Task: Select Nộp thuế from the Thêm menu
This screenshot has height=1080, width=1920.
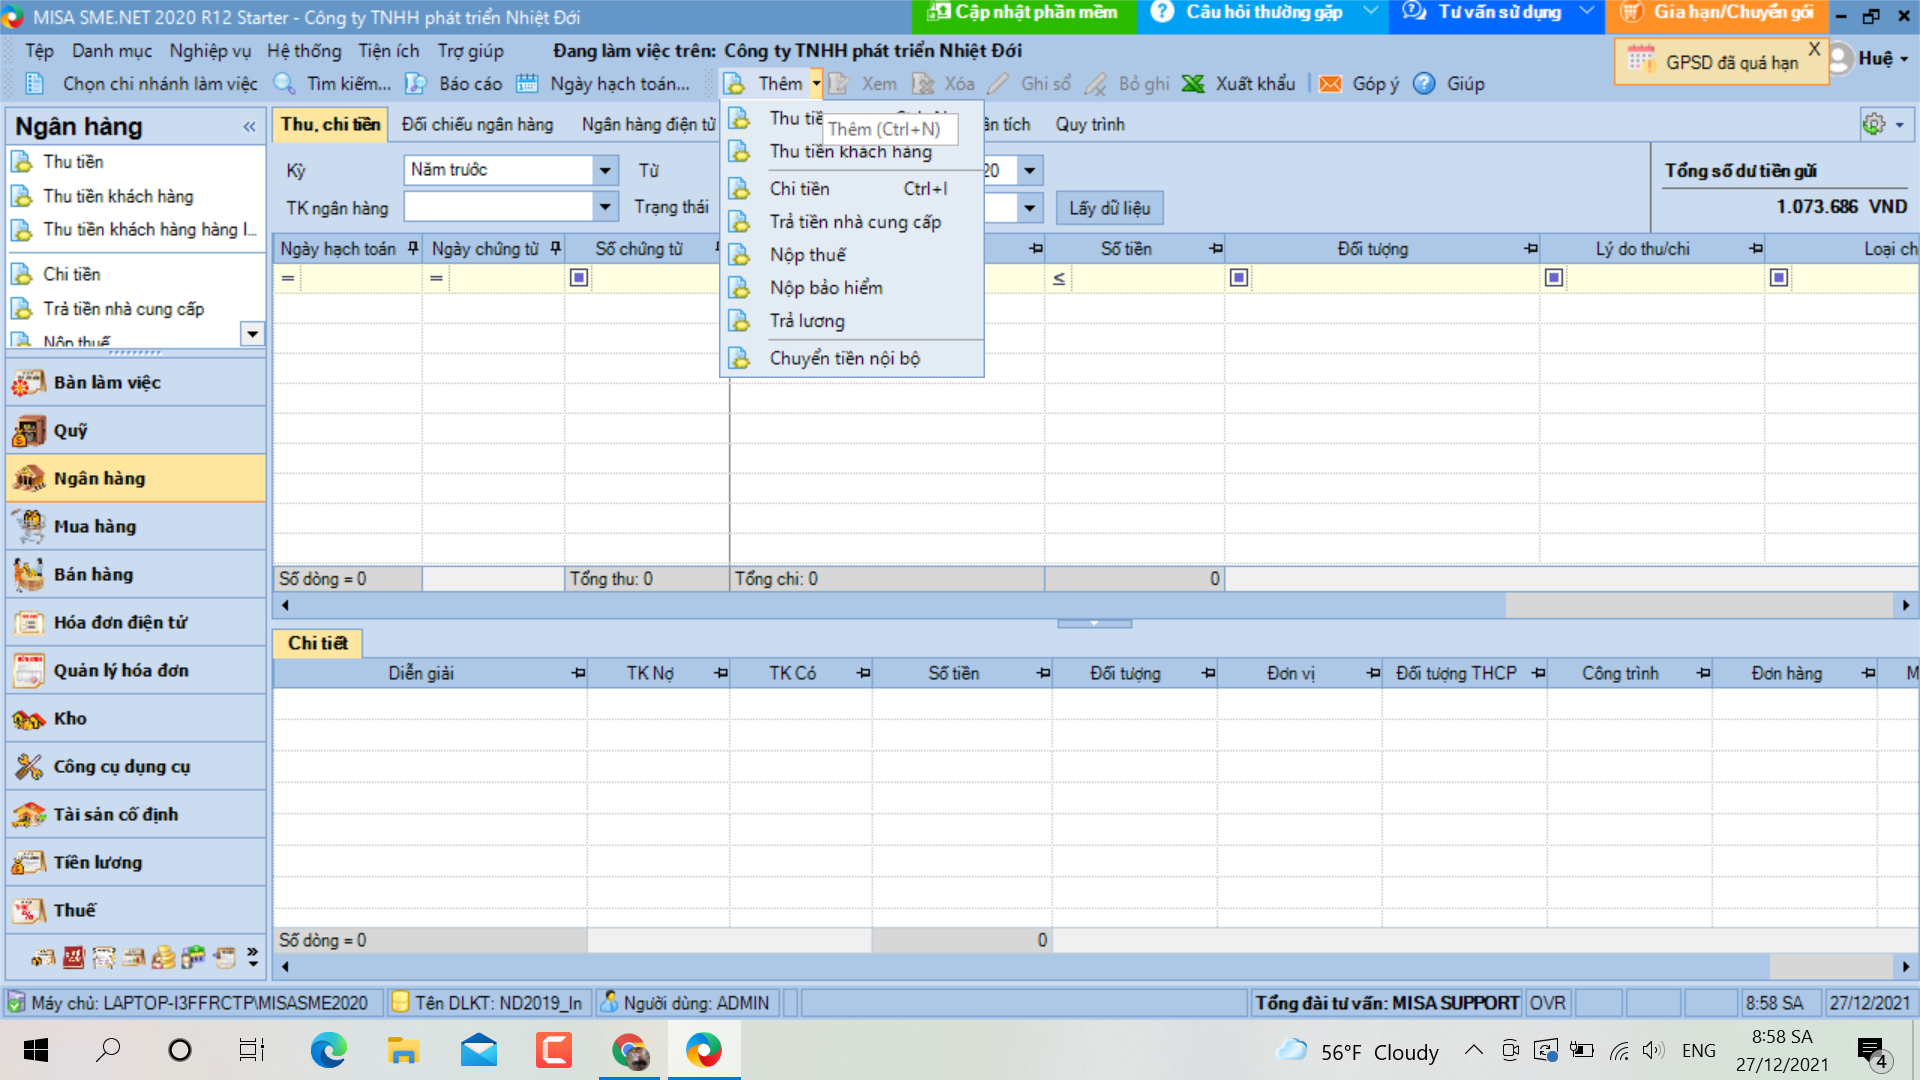Action: pyautogui.click(x=808, y=255)
